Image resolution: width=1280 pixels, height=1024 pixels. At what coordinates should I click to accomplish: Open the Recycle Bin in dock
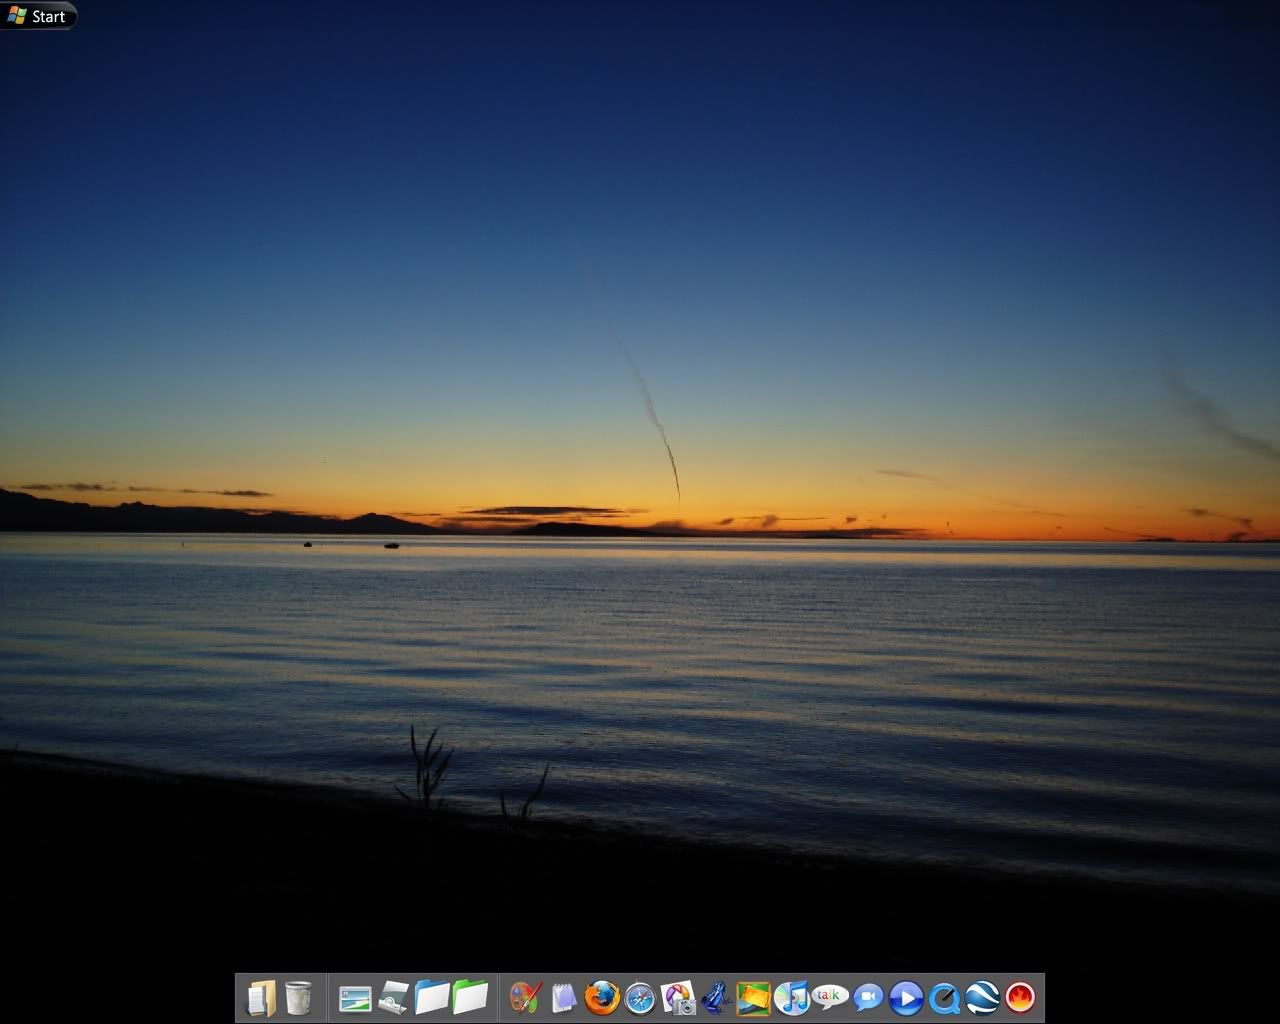(298, 998)
